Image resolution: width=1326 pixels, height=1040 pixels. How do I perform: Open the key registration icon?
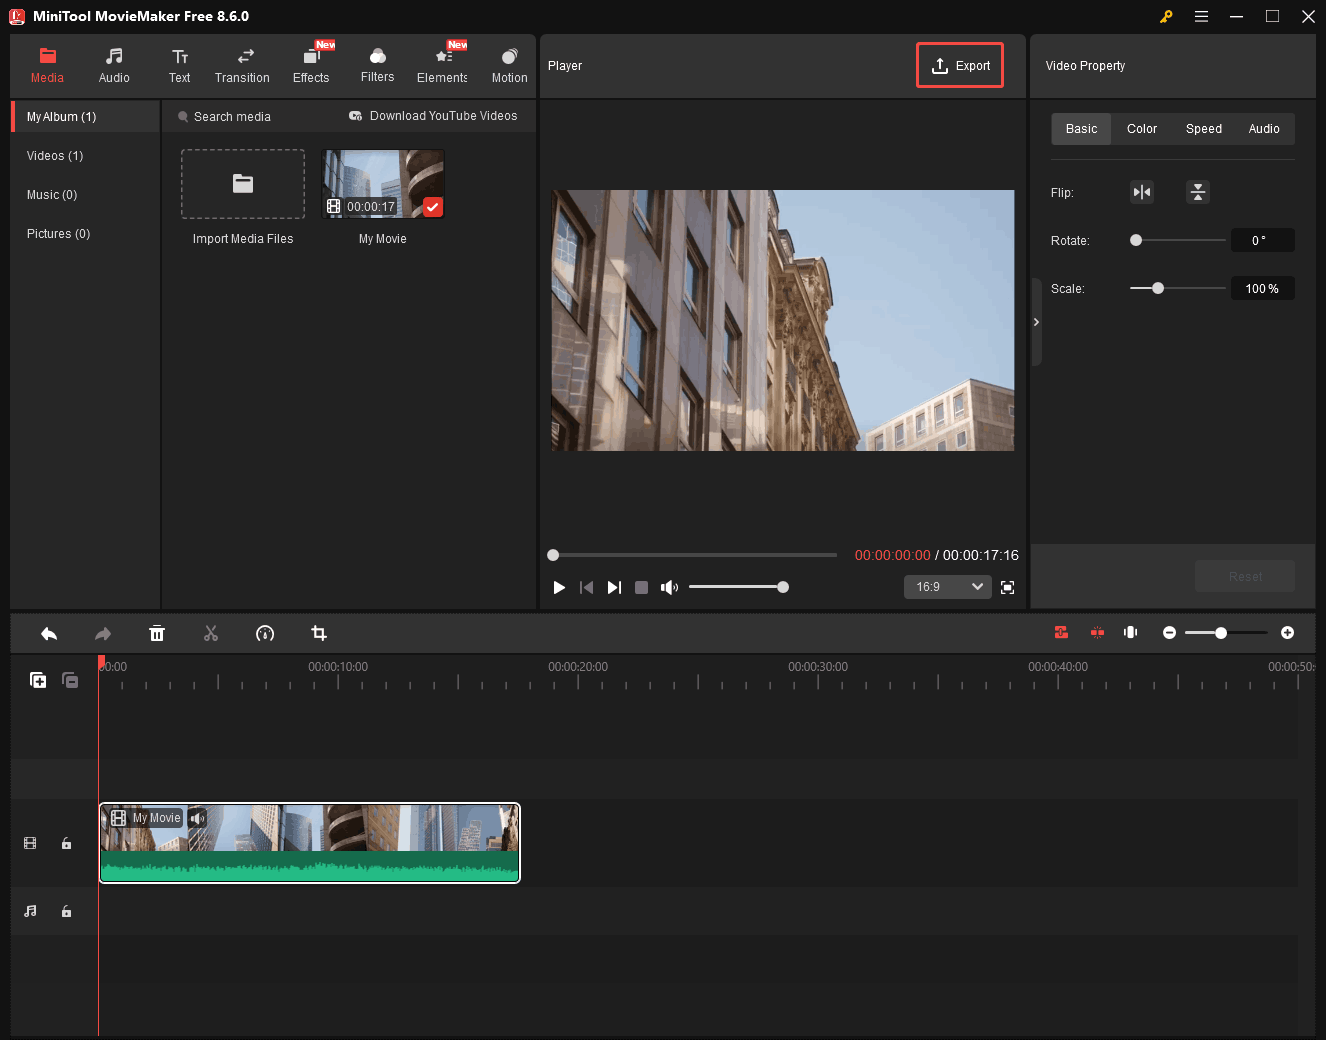tap(1166, 16)
